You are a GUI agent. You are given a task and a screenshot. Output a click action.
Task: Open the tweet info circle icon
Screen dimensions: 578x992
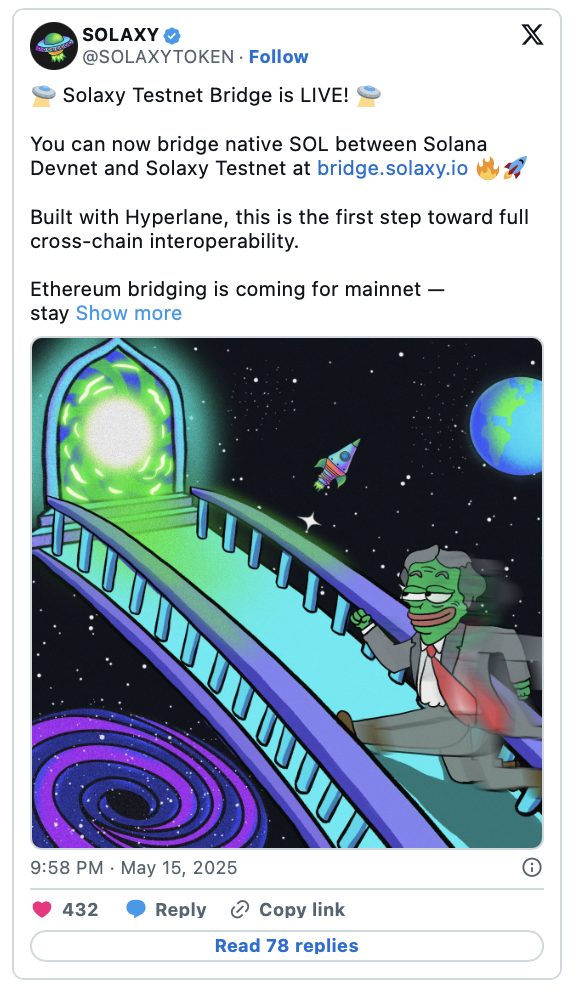[532, 867]
